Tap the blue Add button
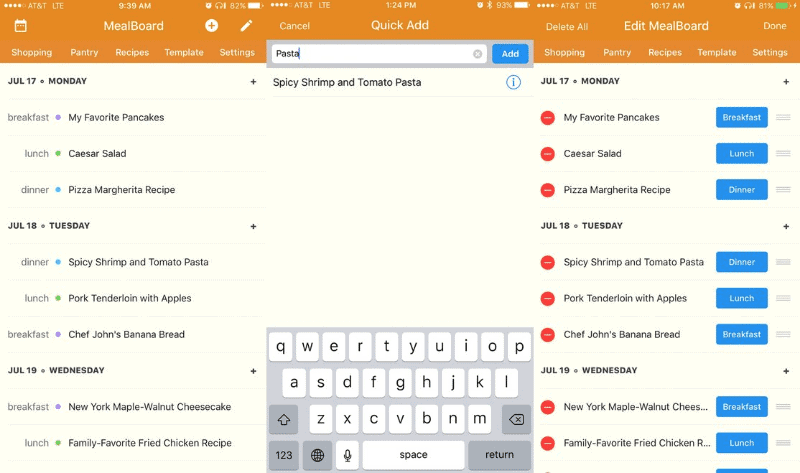Viewport: 800px width, 473px height. pyautogui.click(x=510, y=54)
